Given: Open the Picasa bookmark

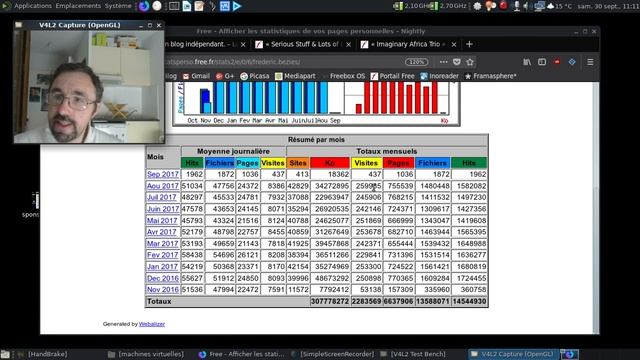Looking at the screenshot, I should [x=255, y=76].
